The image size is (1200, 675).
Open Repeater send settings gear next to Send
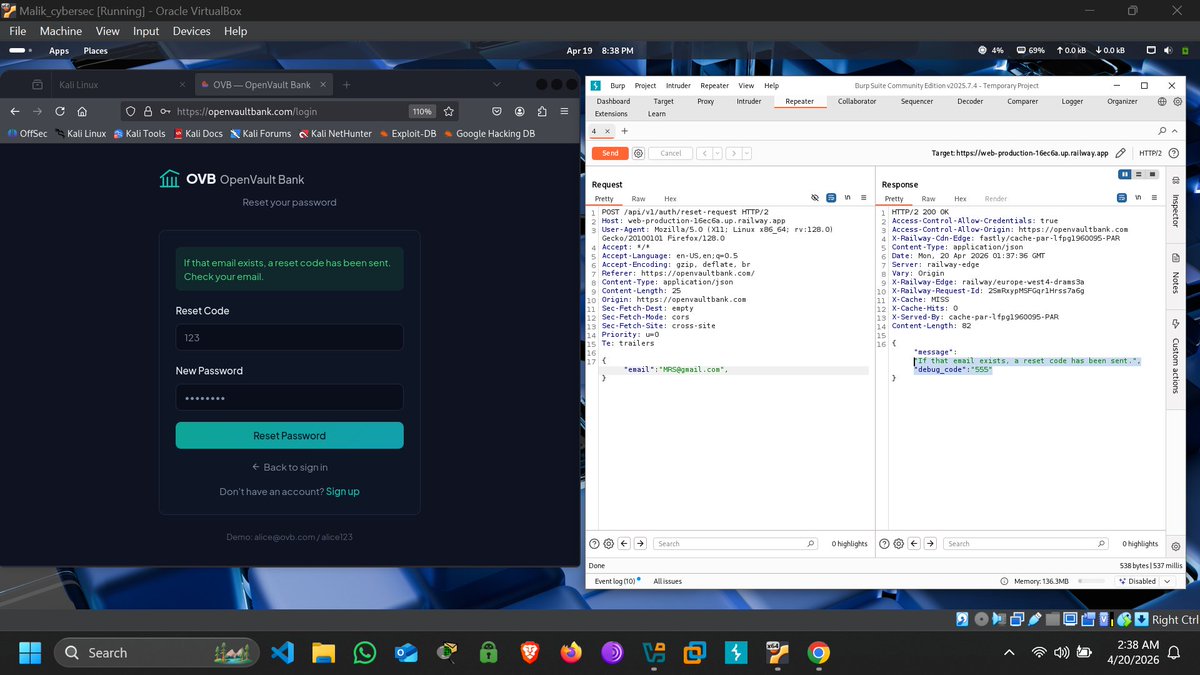click(x=638, y=153)
